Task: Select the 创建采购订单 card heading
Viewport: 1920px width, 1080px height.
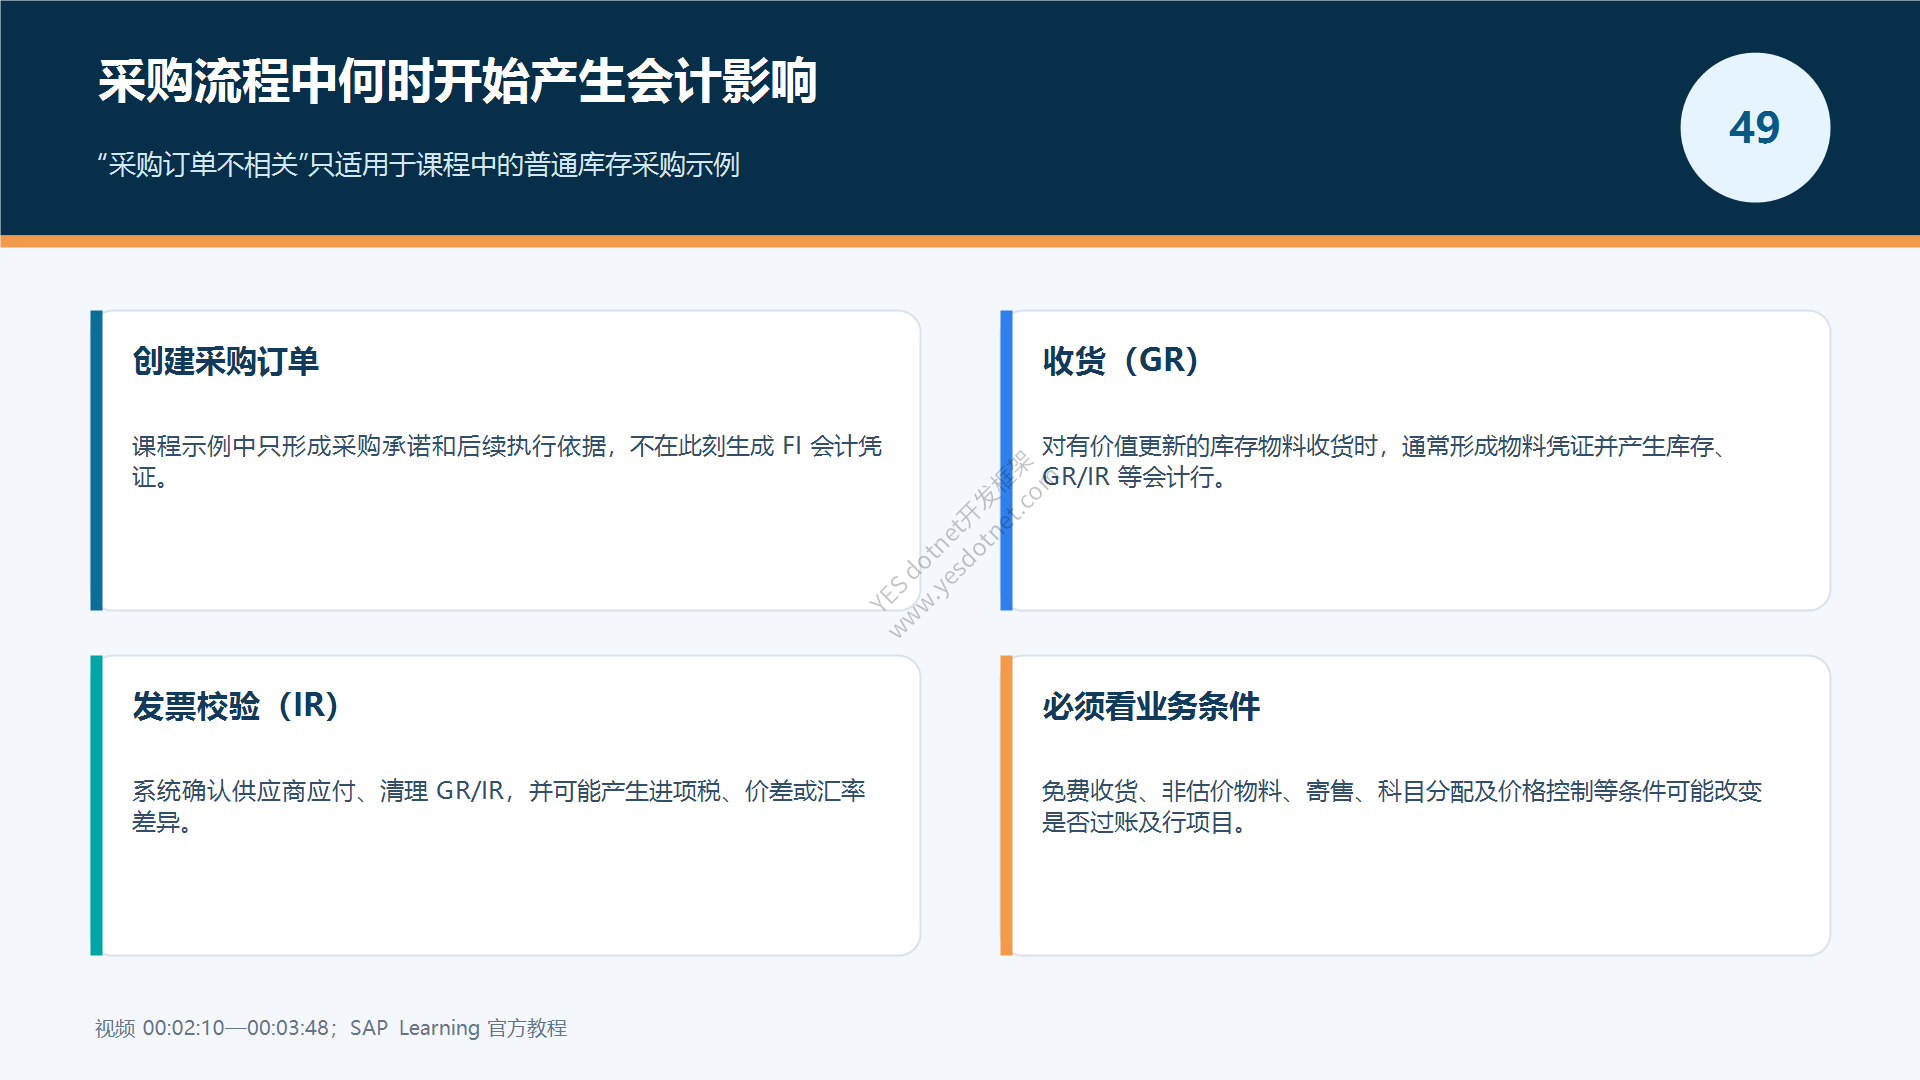Action: click(225, 361)
